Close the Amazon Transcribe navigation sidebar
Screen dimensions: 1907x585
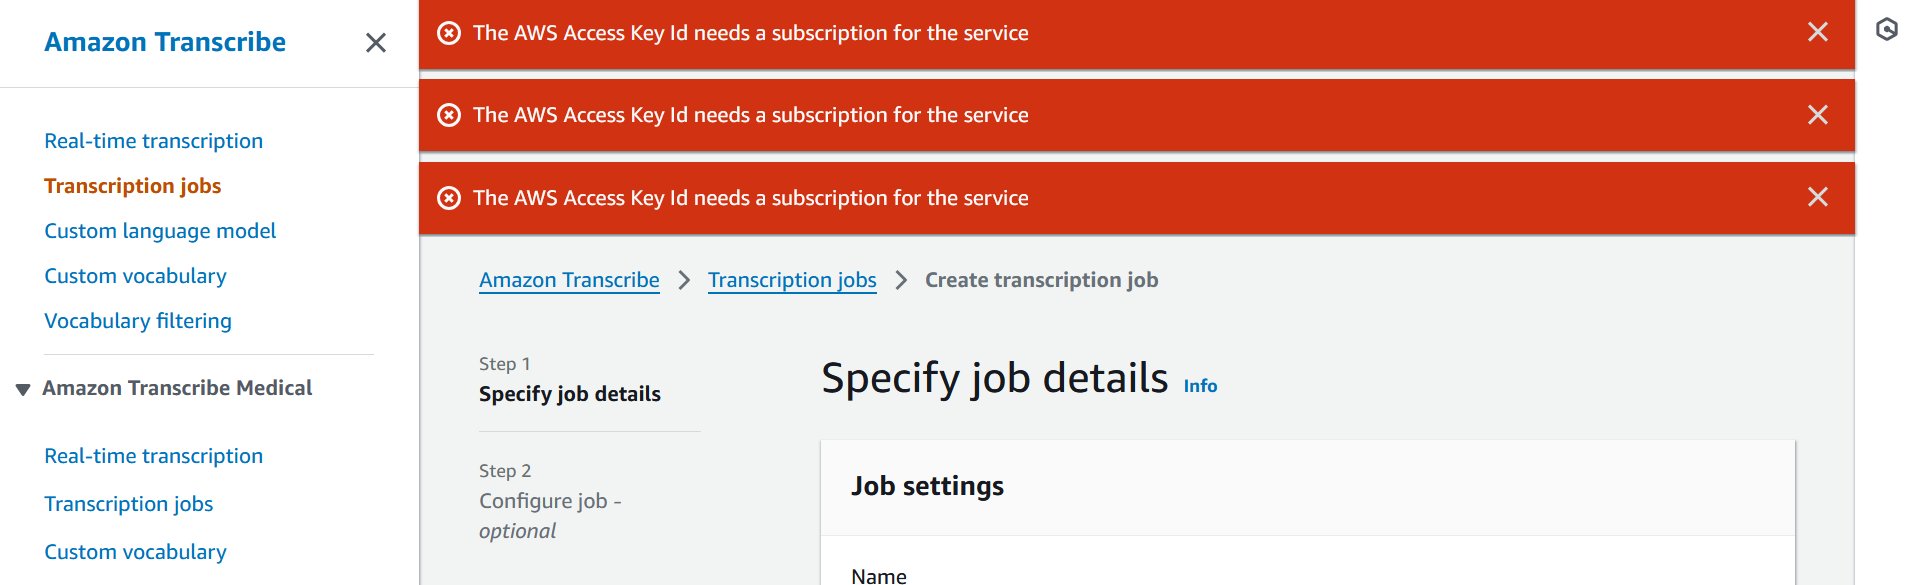coord(376,43)
